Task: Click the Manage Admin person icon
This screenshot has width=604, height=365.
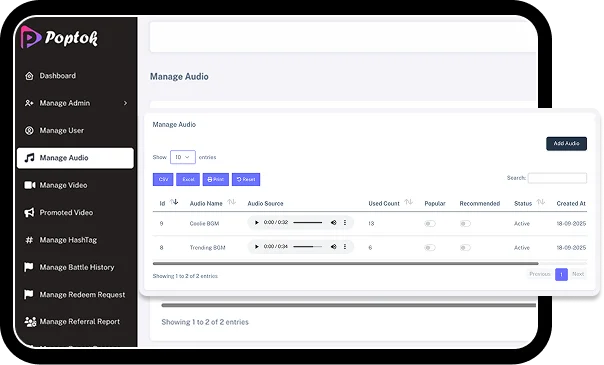Action: point(29,103)
